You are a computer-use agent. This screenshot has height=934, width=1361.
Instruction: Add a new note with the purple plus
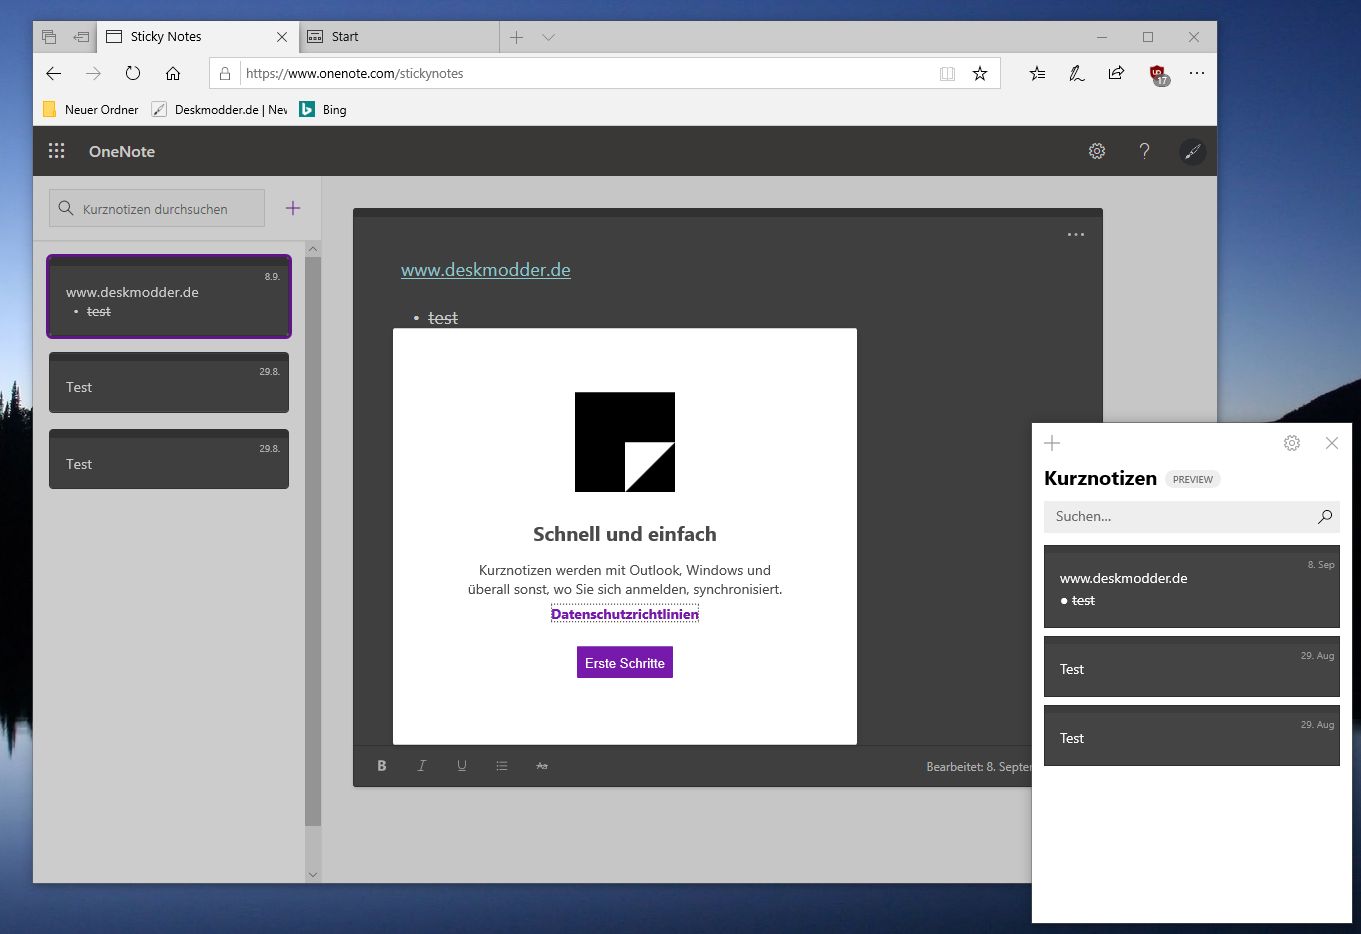(x=293, y=208)
